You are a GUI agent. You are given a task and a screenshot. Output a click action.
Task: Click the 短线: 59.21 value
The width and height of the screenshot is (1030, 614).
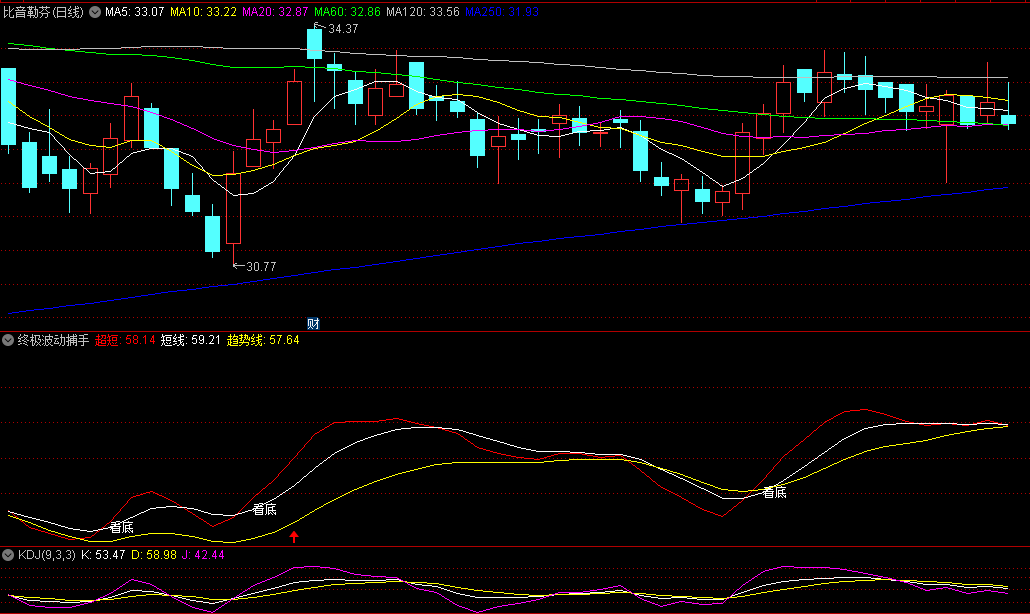tap(190, 340)
